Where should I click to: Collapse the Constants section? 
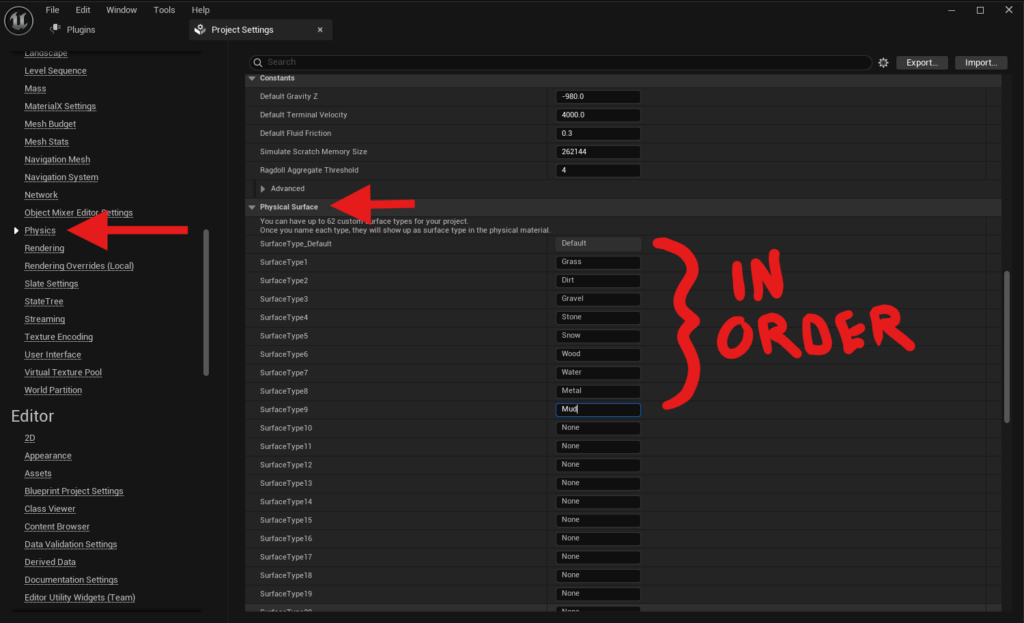point(252,78)
